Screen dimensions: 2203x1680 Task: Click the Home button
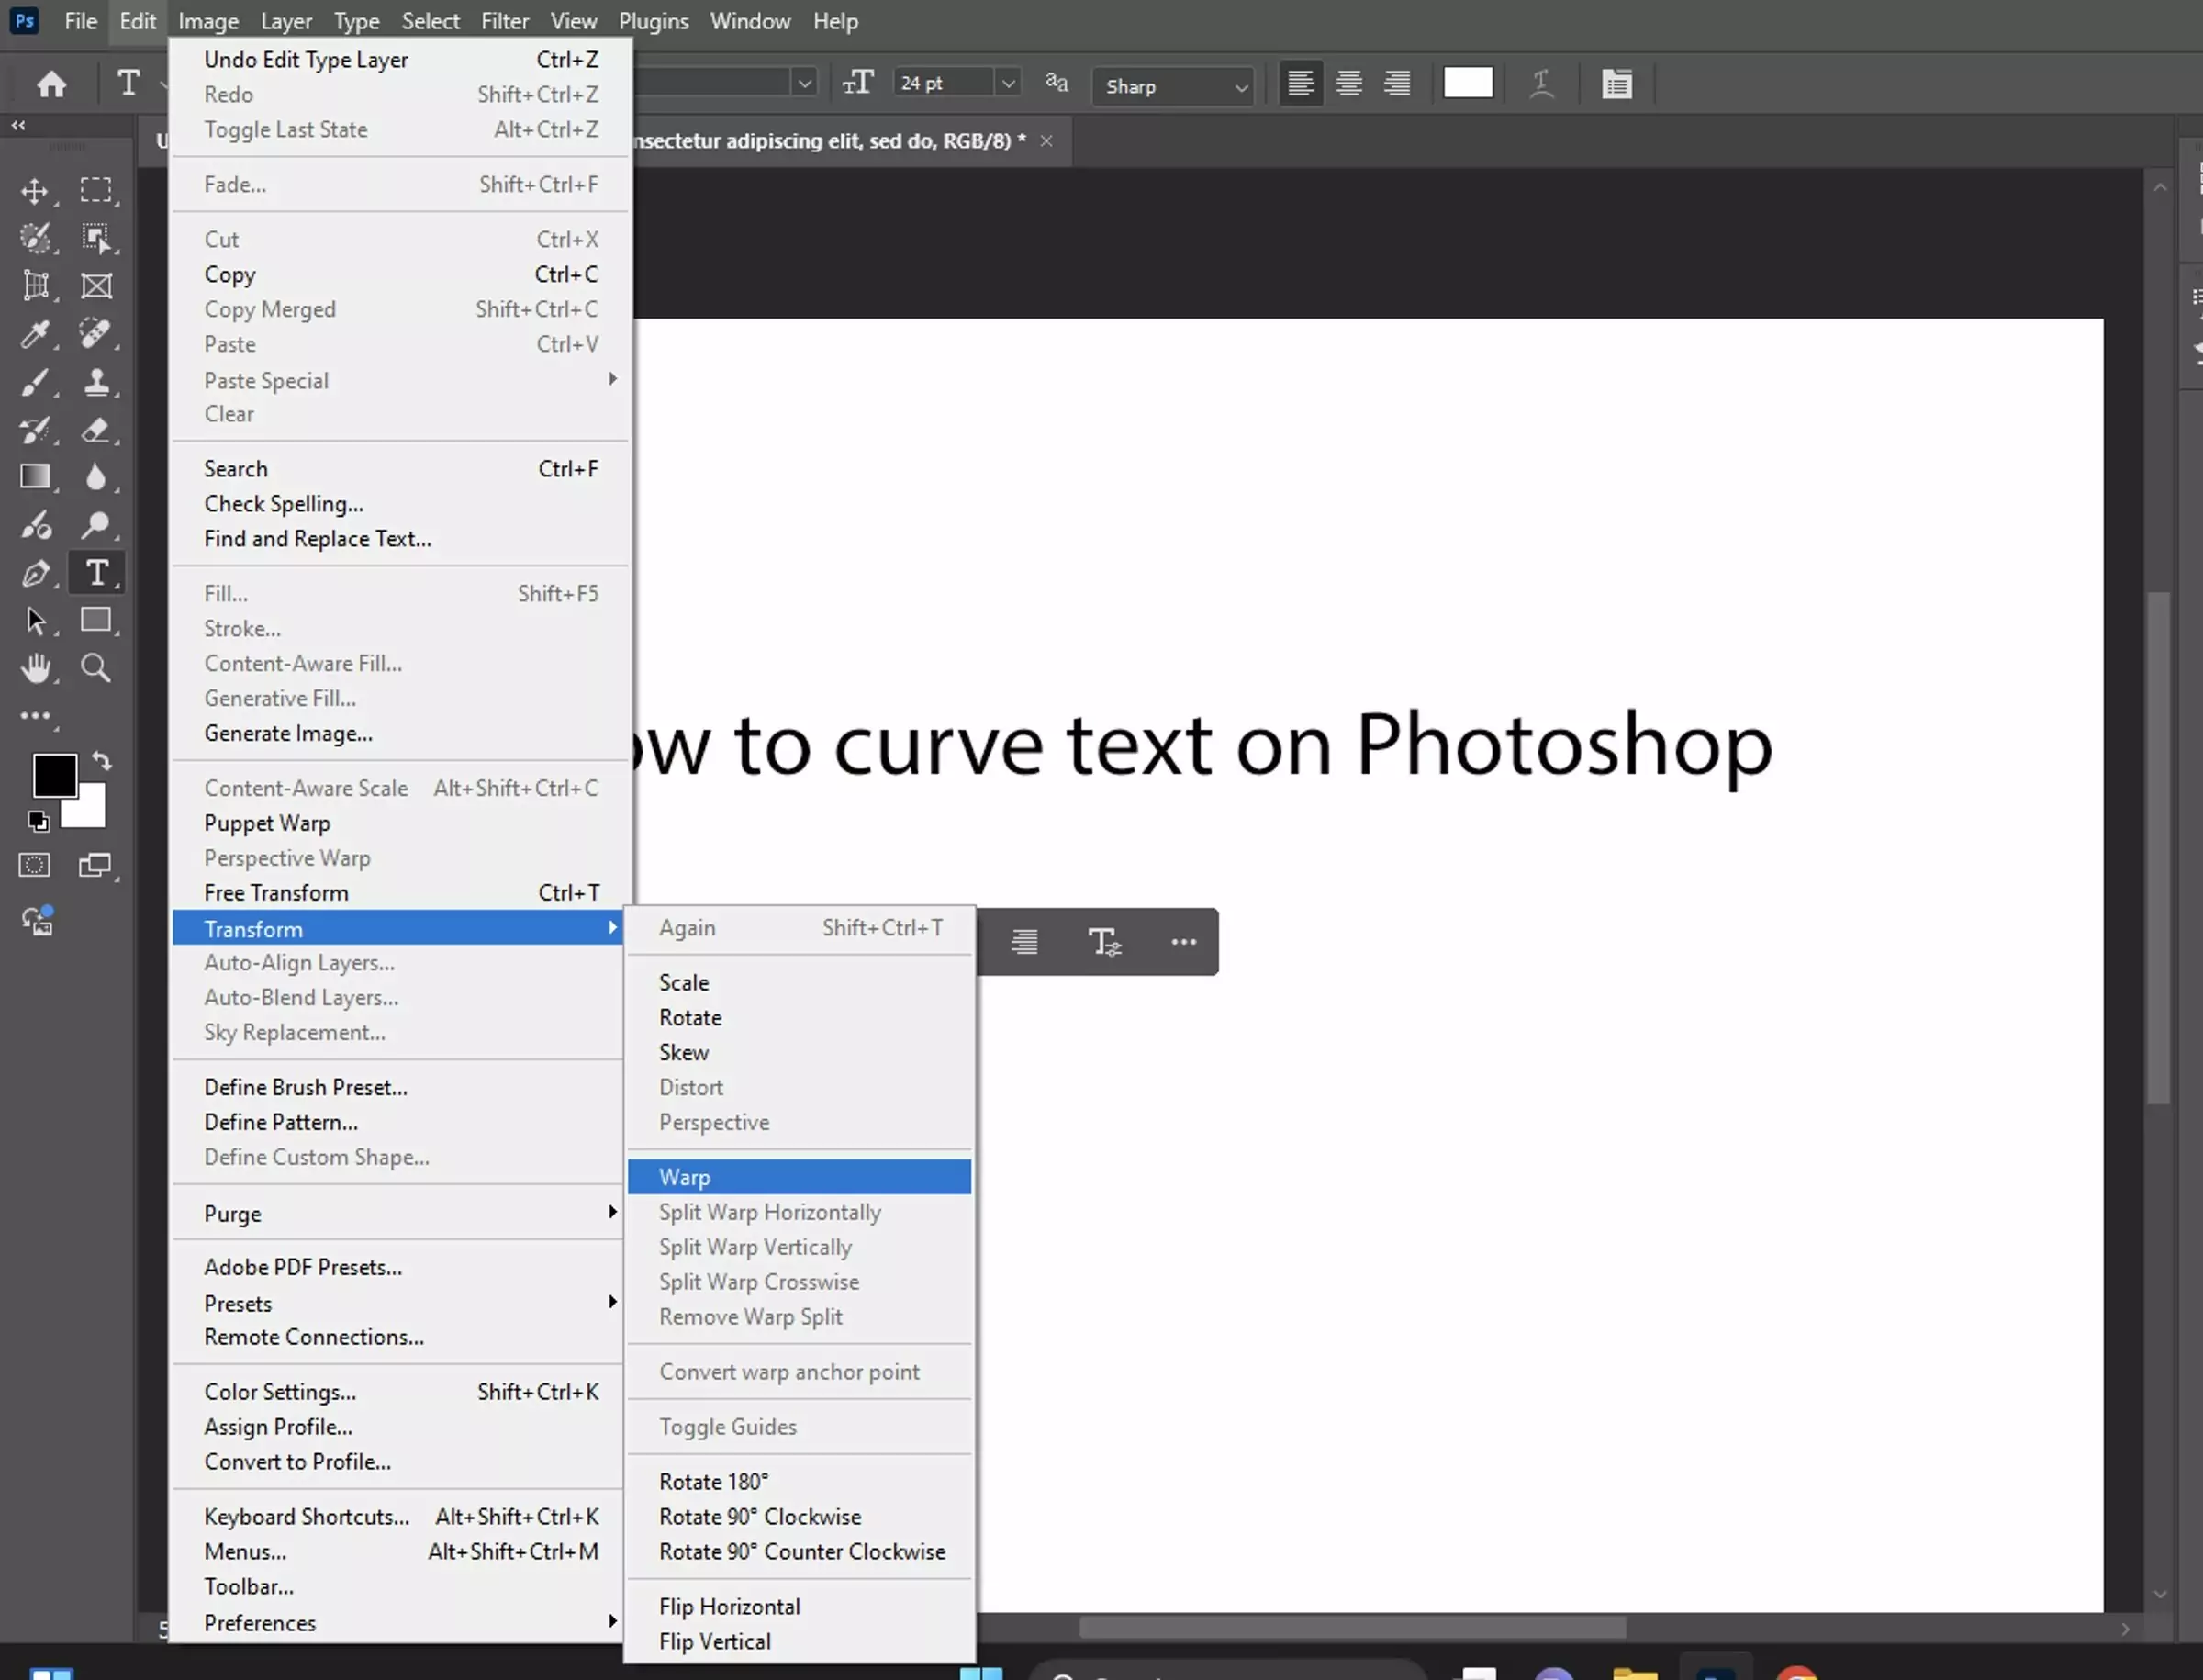50,83
